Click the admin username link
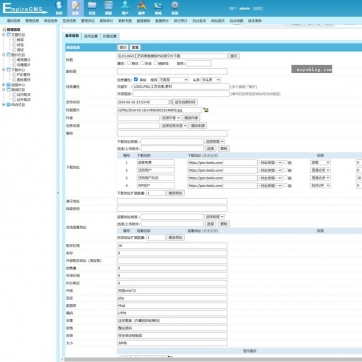 click(245, 8)
